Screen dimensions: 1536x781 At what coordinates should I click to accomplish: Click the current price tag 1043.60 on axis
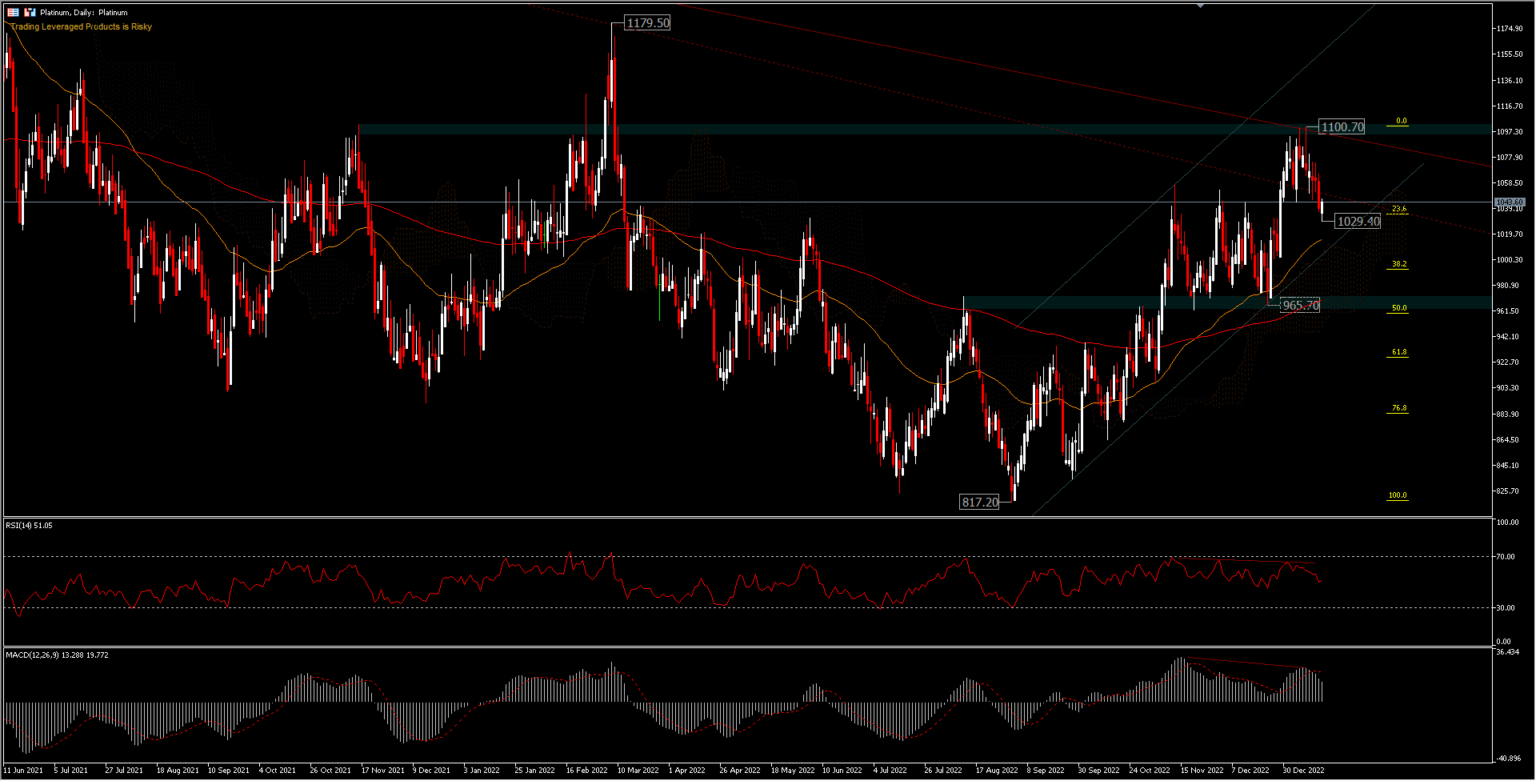[x=1509, y=202]
